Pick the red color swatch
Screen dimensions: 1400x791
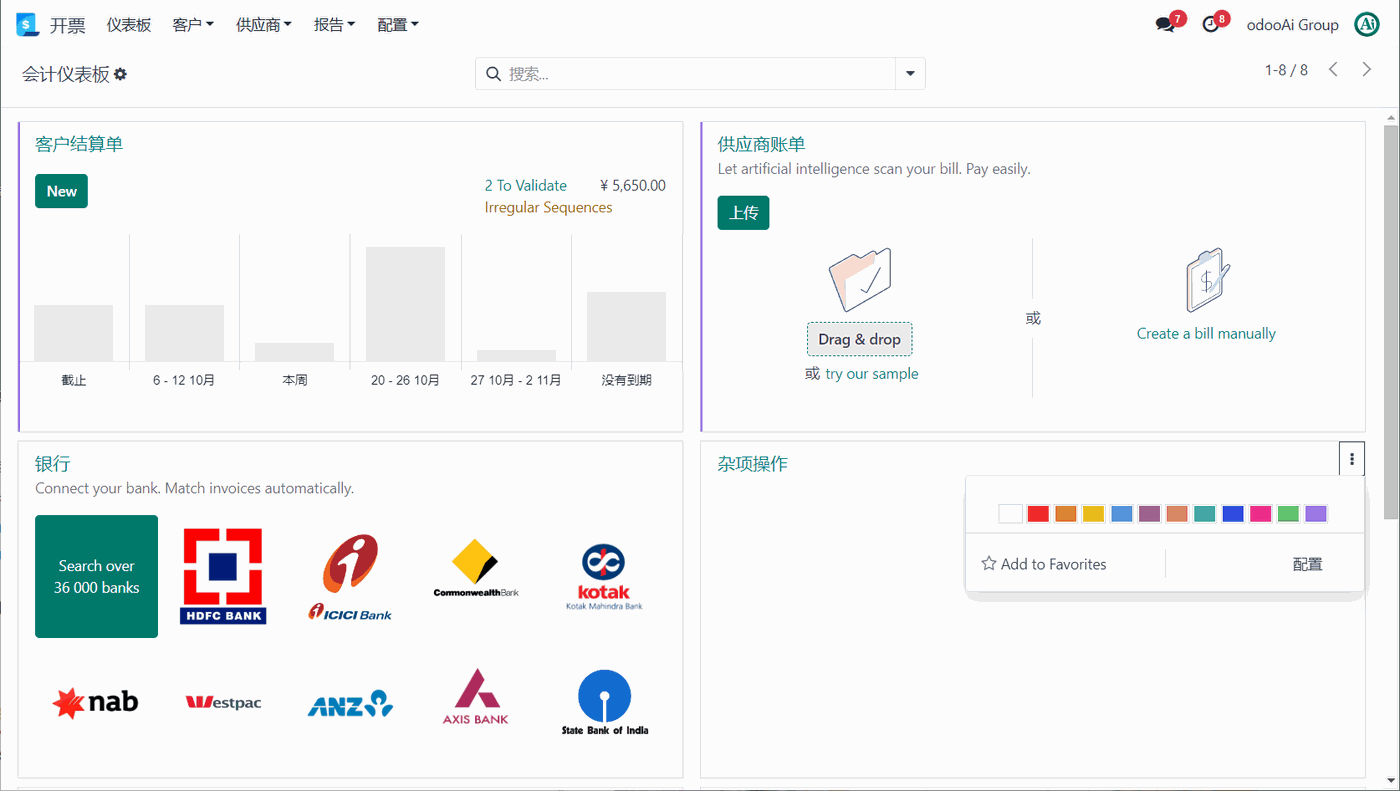pyautogui.click(x=1038, y=513)
